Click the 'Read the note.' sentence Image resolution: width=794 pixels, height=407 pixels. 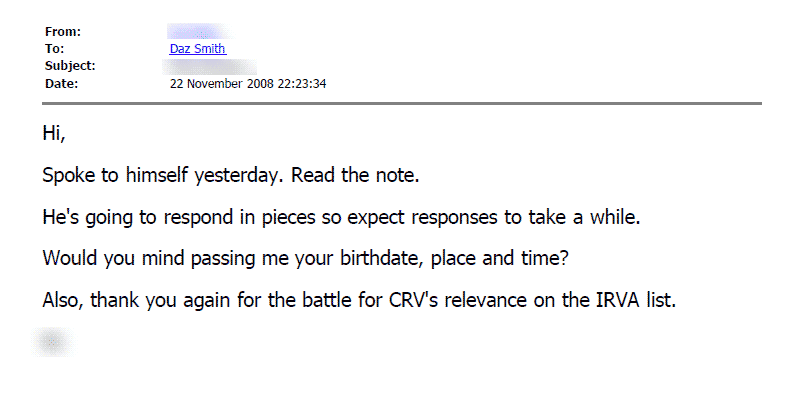355,175
